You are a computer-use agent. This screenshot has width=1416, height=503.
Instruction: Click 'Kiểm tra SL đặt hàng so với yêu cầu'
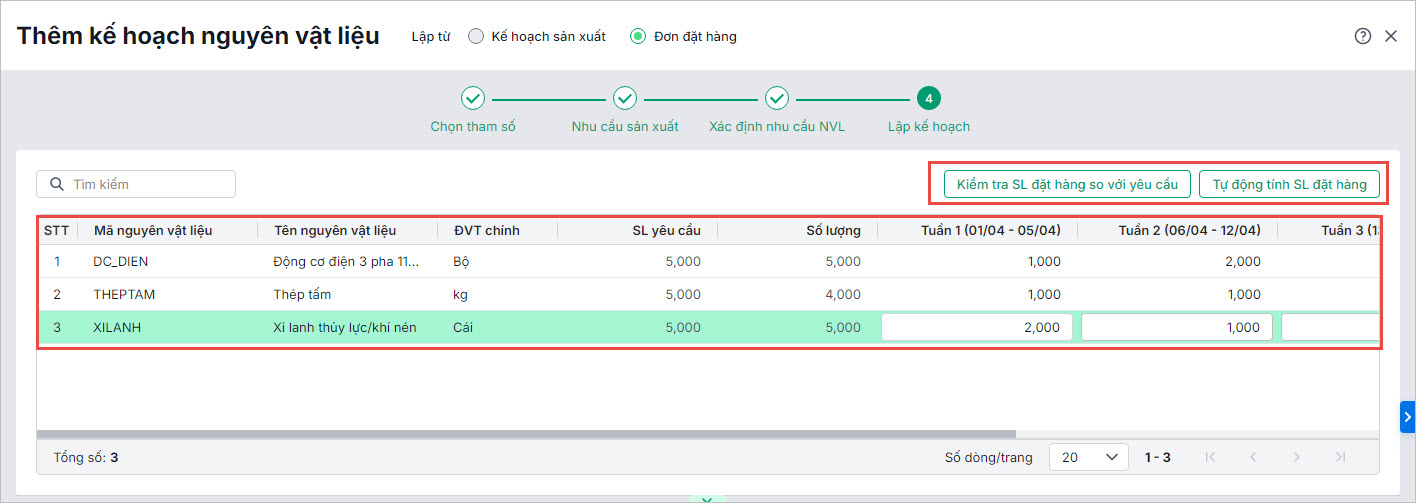1067,184
